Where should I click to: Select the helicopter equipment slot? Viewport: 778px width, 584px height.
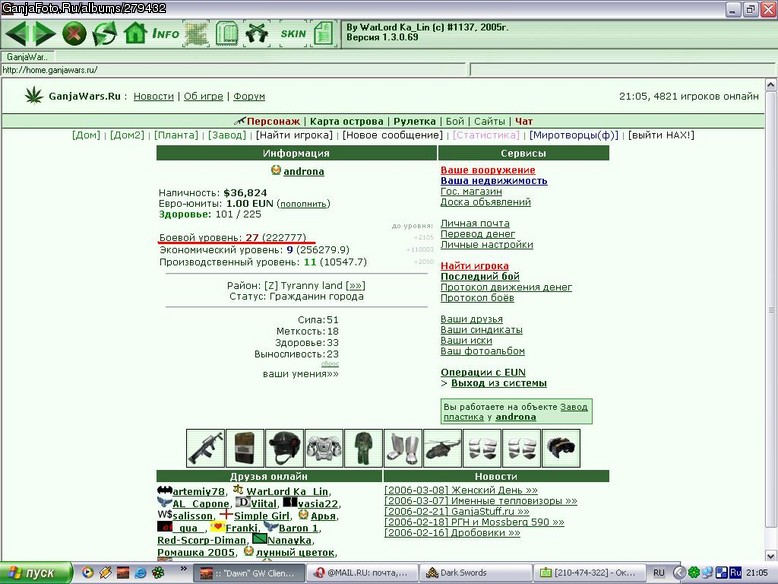click(442, 449)
